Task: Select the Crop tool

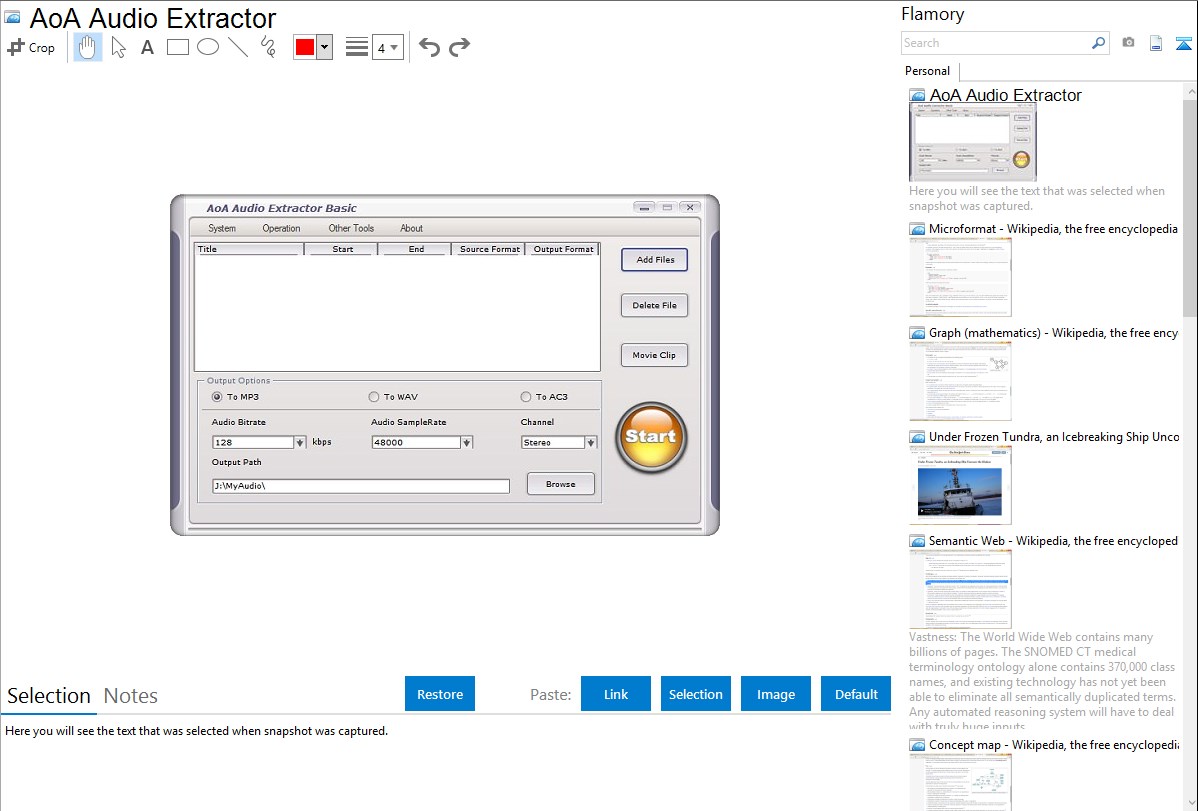Action: [31, 47]
